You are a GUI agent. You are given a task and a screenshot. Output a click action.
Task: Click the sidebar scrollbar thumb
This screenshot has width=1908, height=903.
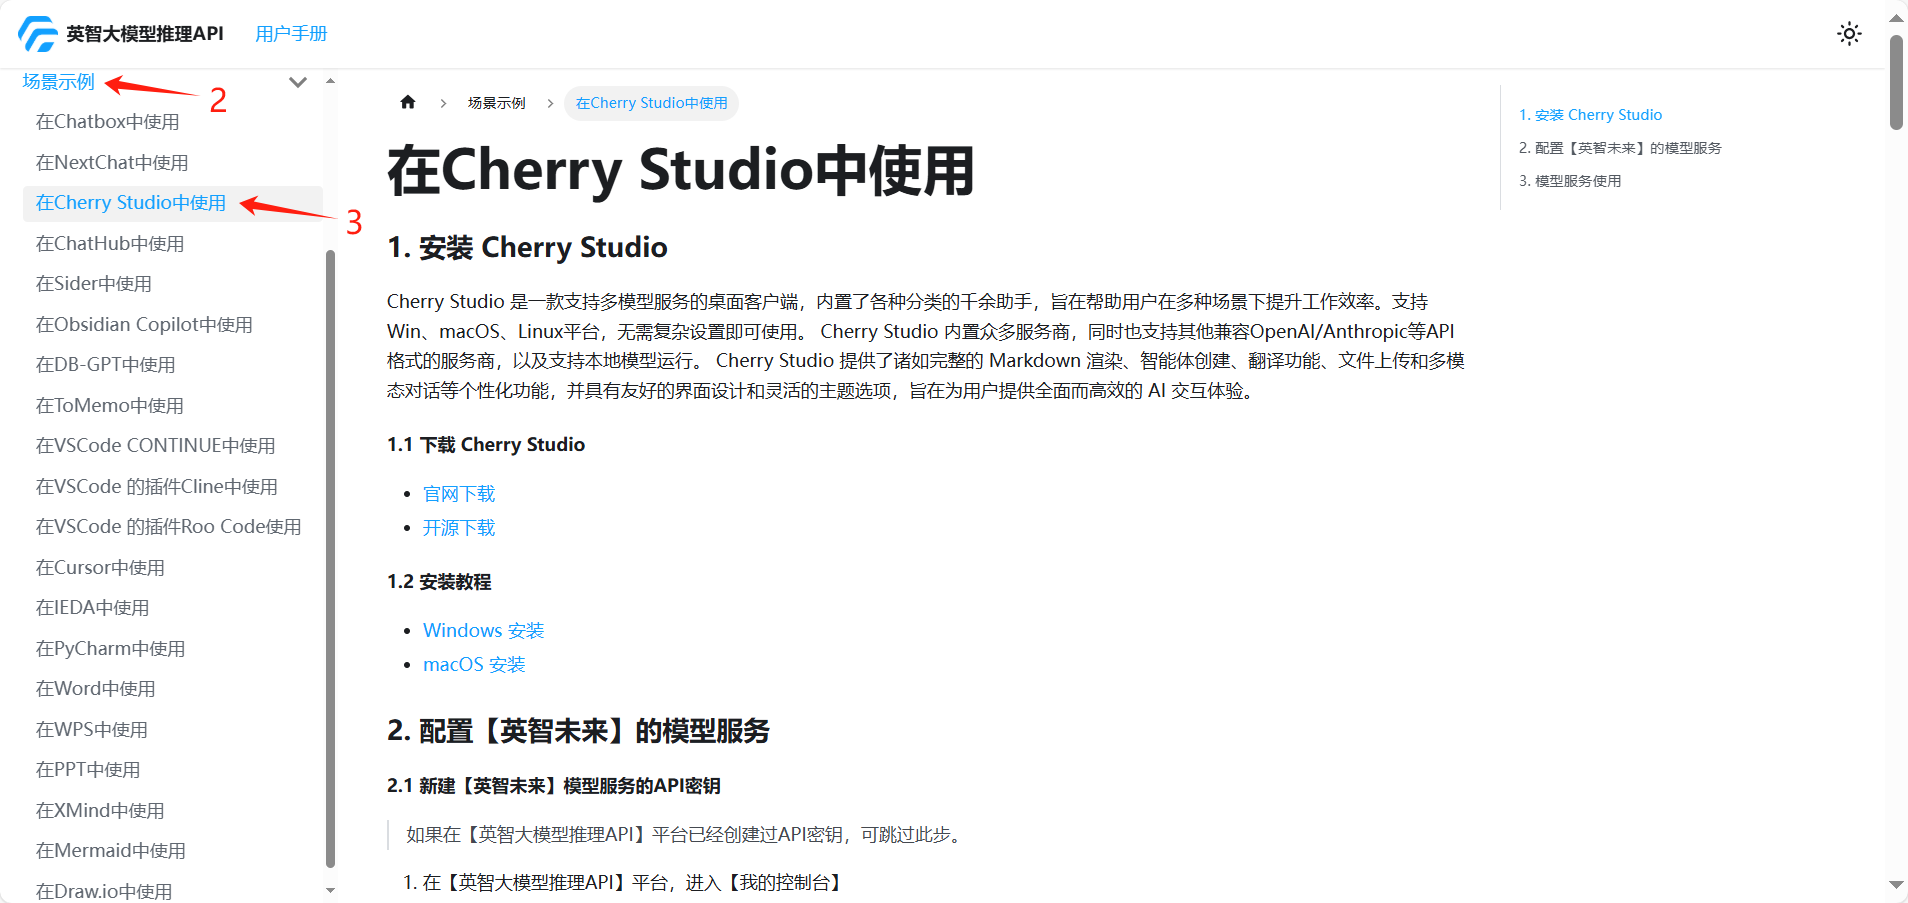point(330,558)
